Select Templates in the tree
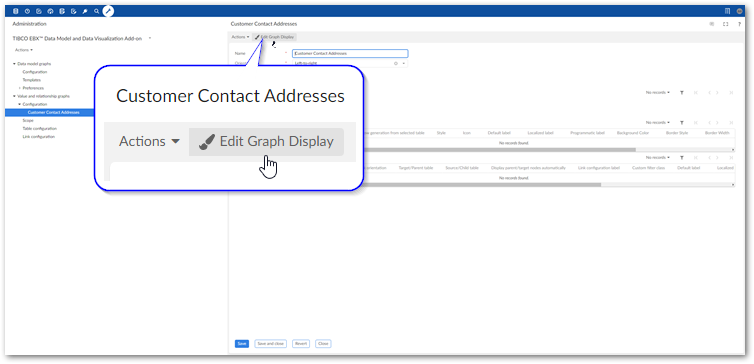 click(x=32, y=80)
